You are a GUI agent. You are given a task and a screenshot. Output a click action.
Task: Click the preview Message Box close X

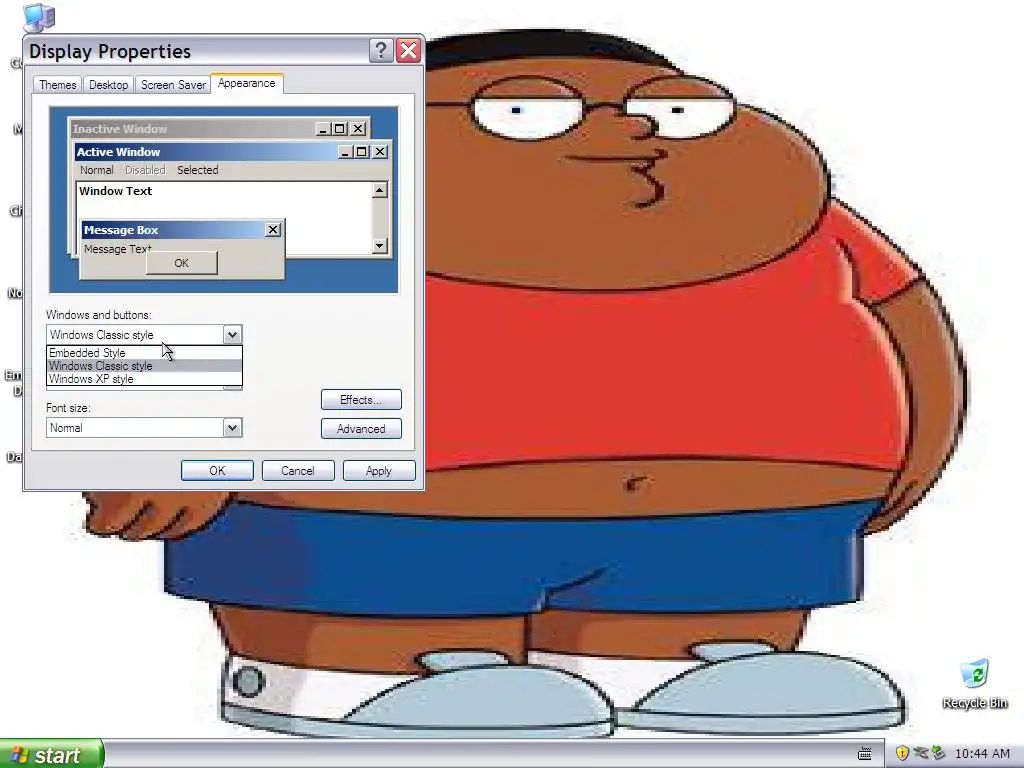pos(273,230)
